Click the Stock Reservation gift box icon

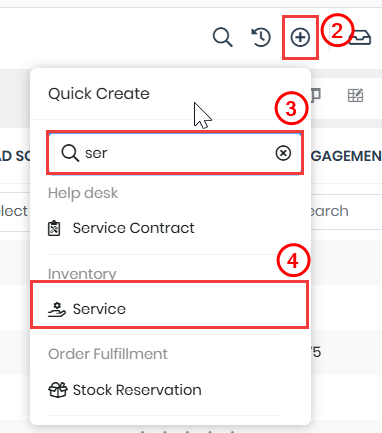[58, 390]
